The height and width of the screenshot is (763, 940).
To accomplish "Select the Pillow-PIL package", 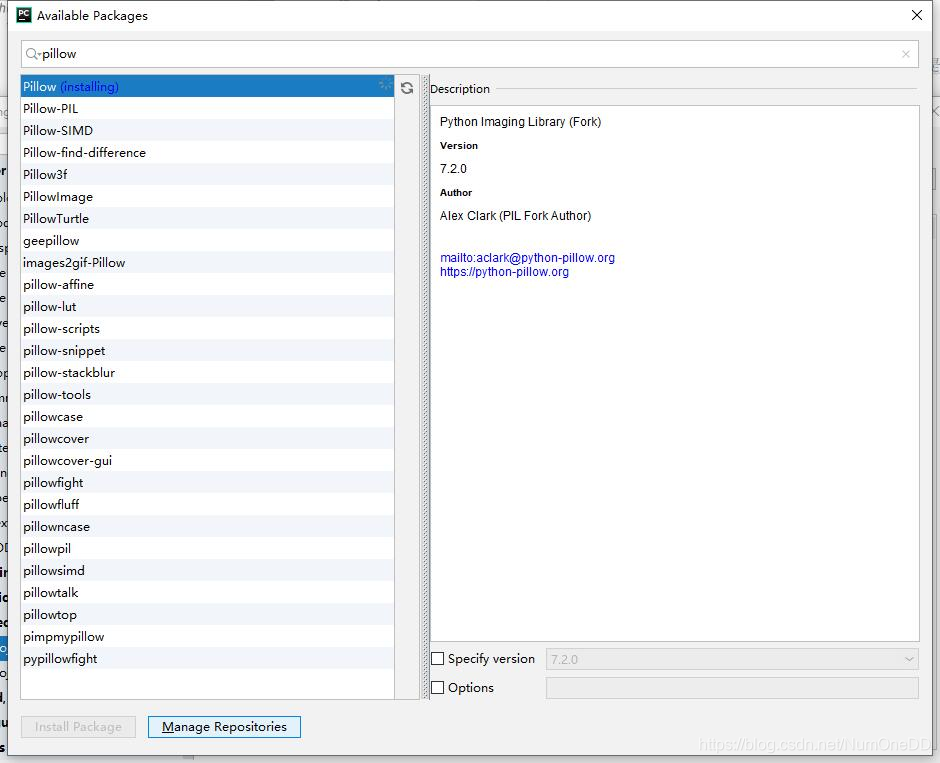I will click(x=207, y=108).
